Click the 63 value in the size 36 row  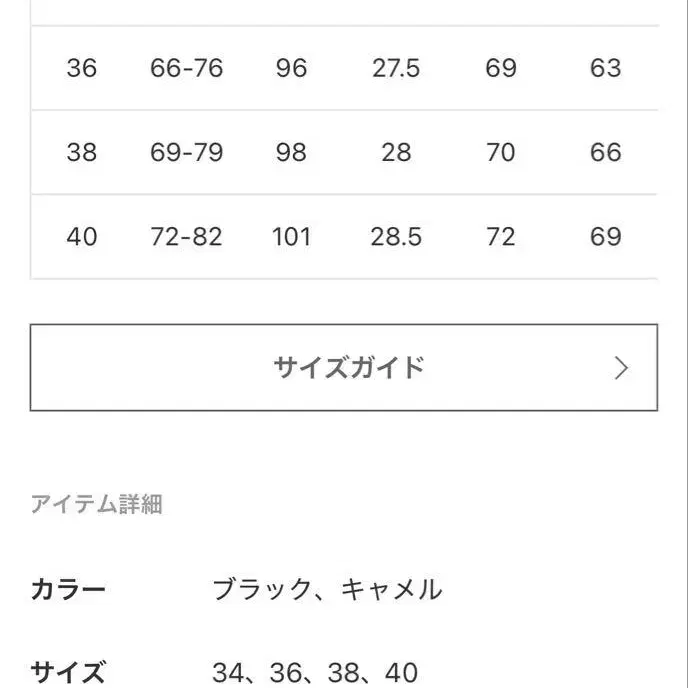pyautogui.click(x=605, y=68)
